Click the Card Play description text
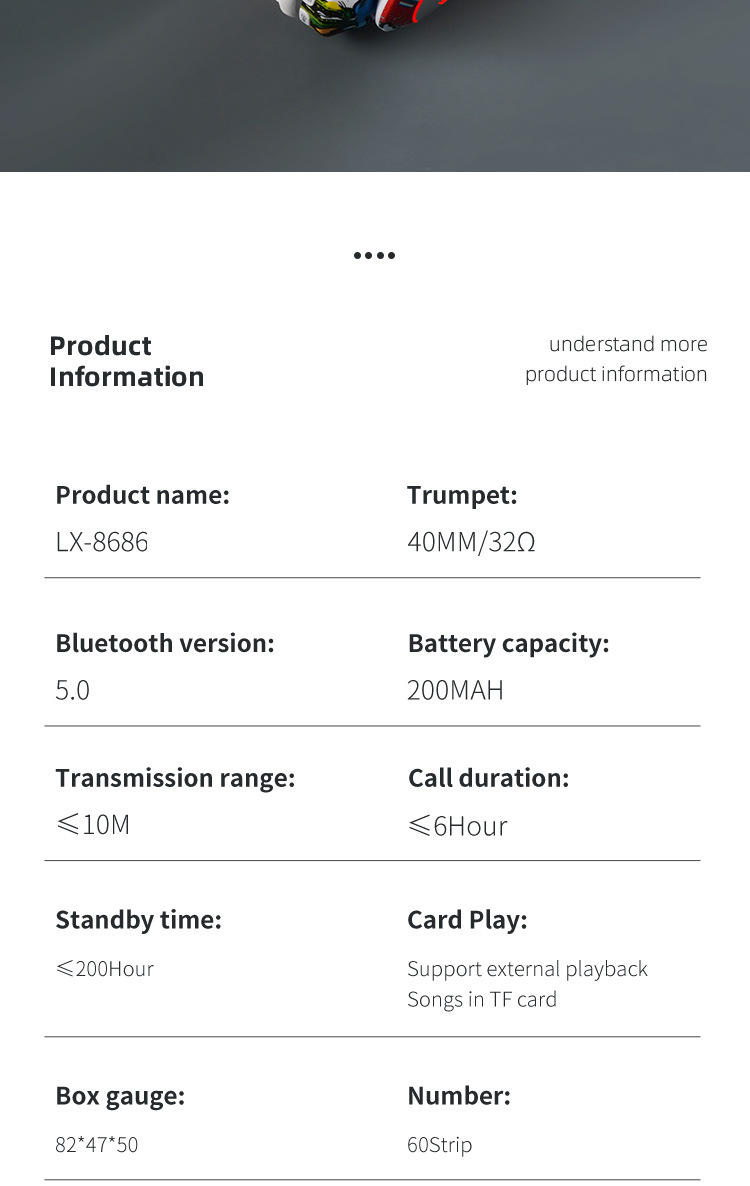The image size is (750, 1186). 527,984
